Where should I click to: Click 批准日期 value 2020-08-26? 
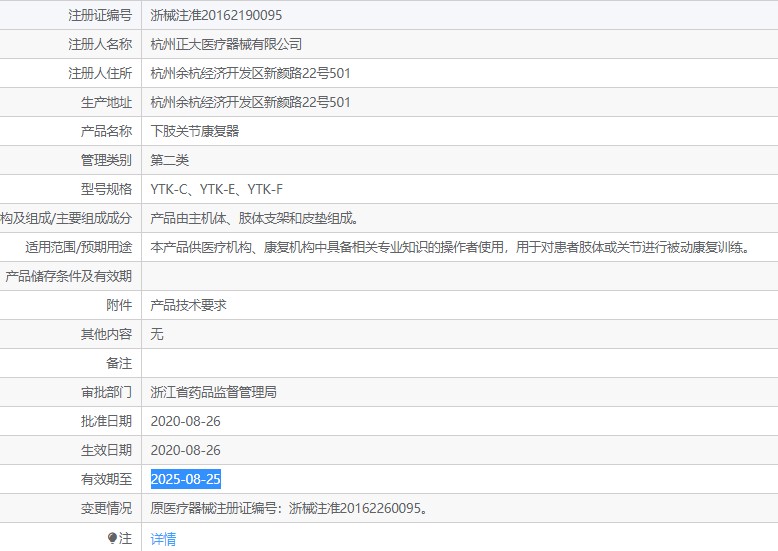click(x=186, y=421)
